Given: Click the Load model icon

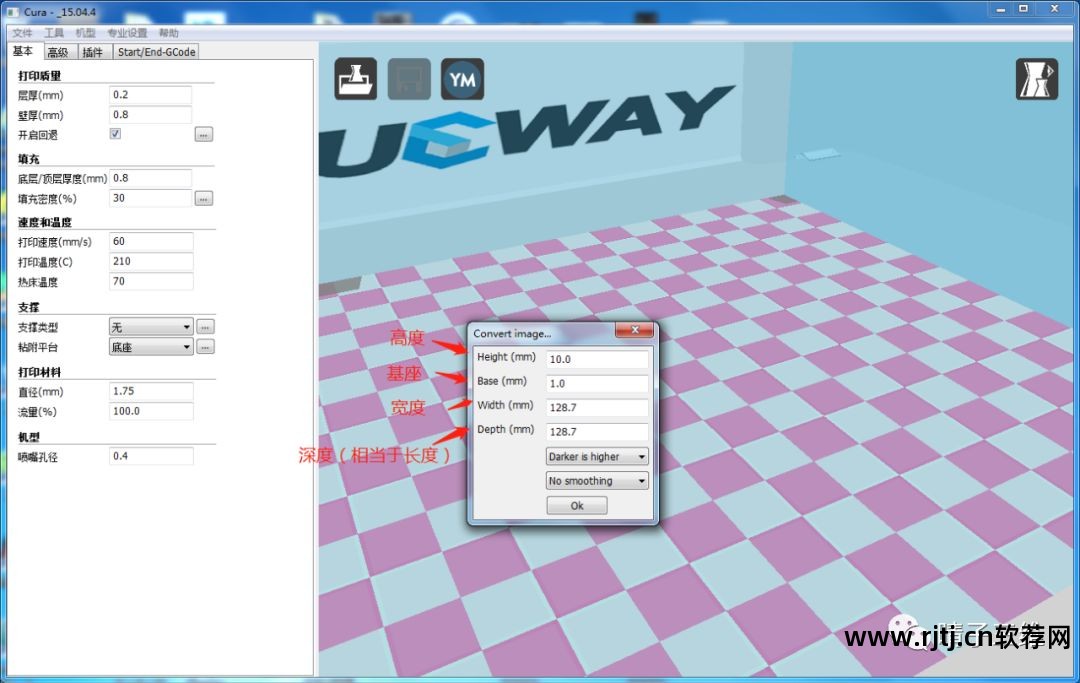Looking at the screenshot, I should pyautogui.click(x=355, y=79).
